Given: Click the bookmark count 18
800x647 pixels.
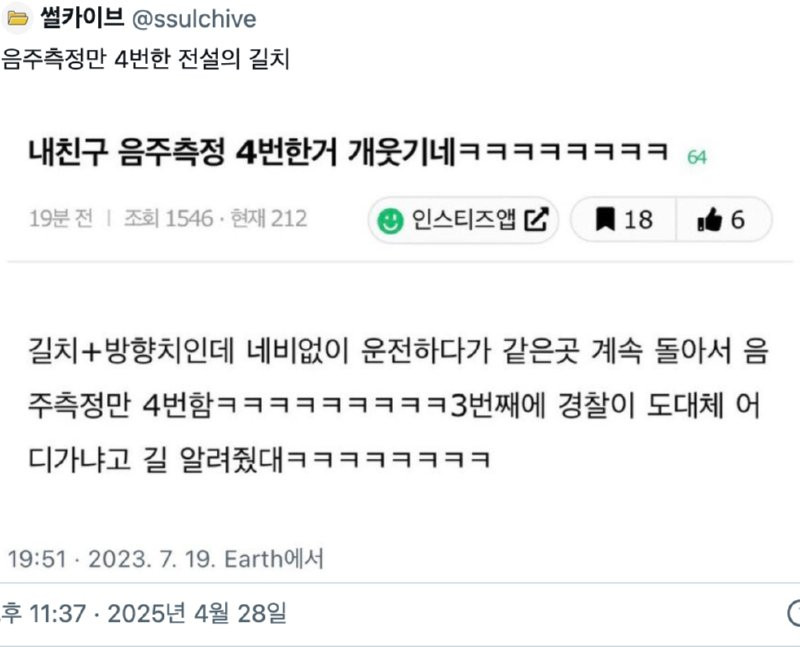Looking at the screenshot, I should pos(638,220).
